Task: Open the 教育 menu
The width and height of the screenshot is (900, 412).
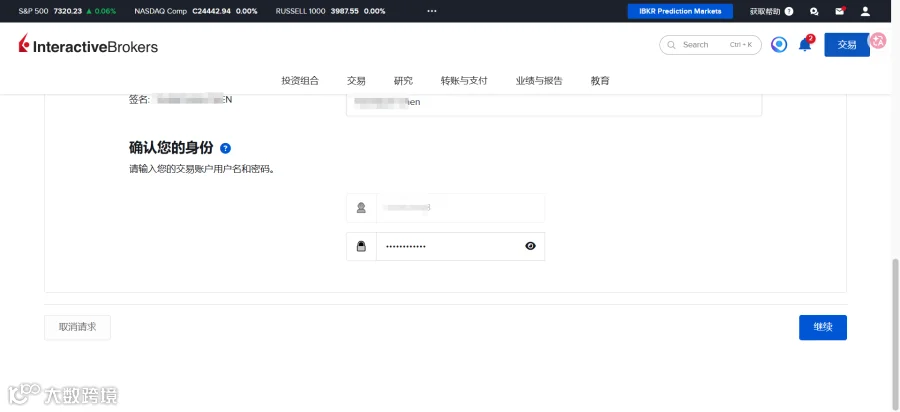Action: coord(600,81)
